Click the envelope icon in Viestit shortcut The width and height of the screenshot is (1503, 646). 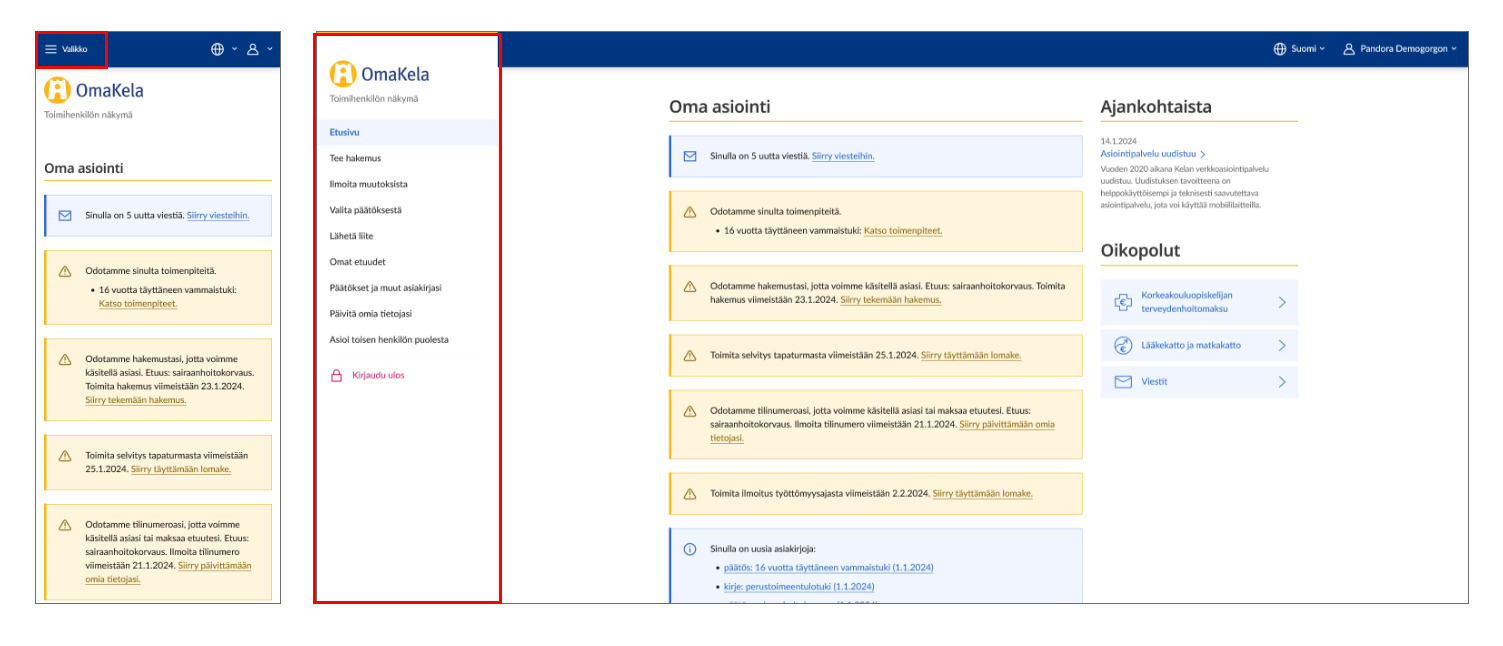coord(1122,382)
